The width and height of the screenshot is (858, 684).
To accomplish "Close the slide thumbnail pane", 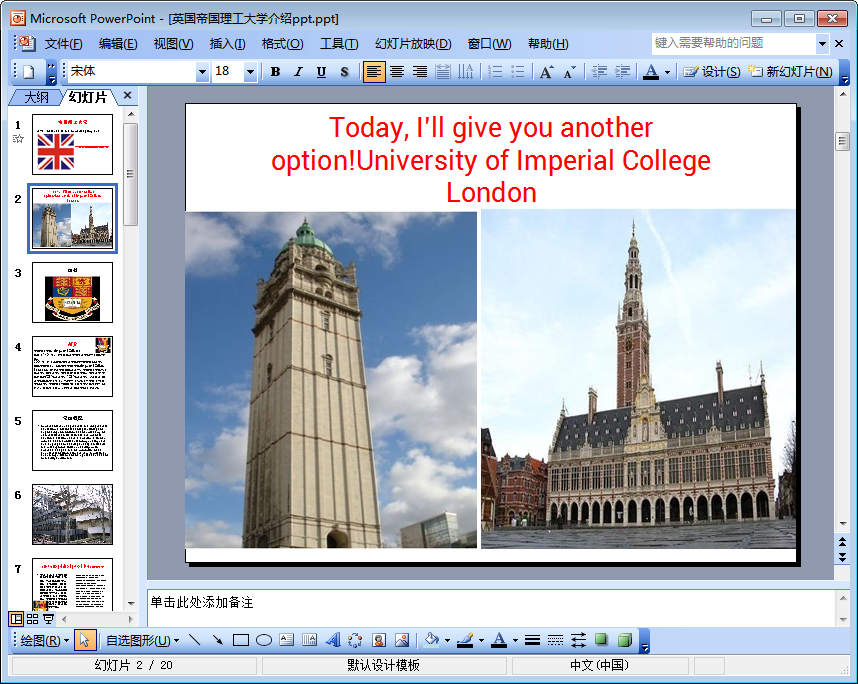I will [127, 95].
